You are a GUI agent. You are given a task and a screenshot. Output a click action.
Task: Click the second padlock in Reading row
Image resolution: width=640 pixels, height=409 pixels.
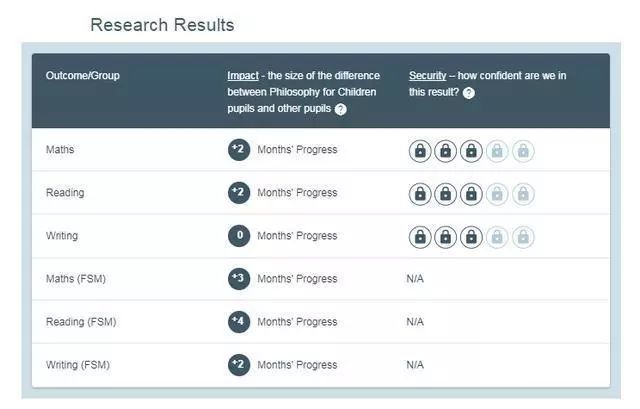(446, 194)
